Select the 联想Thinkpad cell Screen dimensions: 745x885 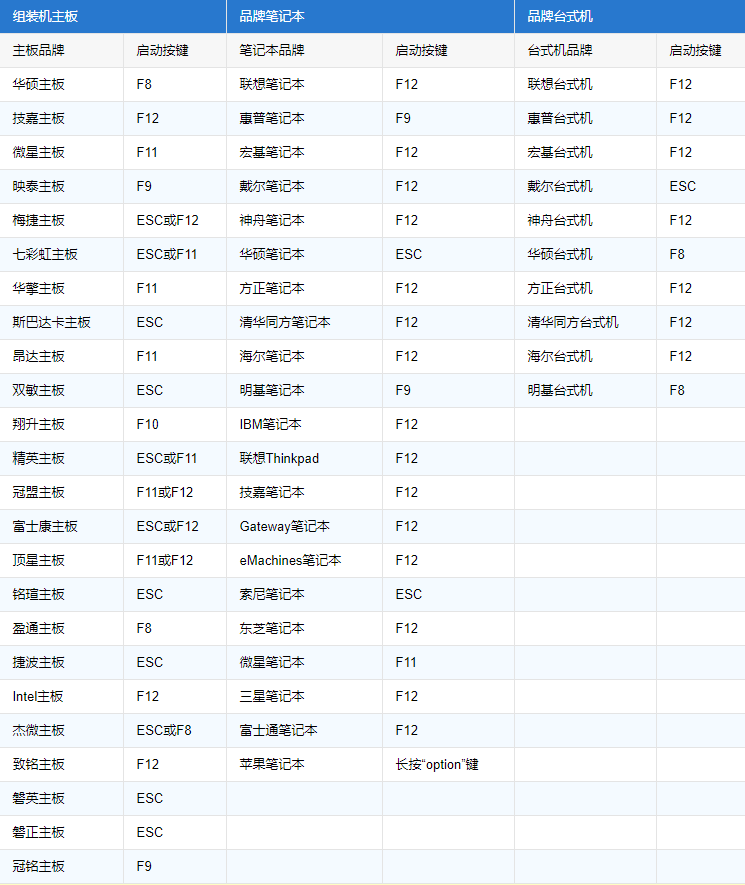(279, 458)
